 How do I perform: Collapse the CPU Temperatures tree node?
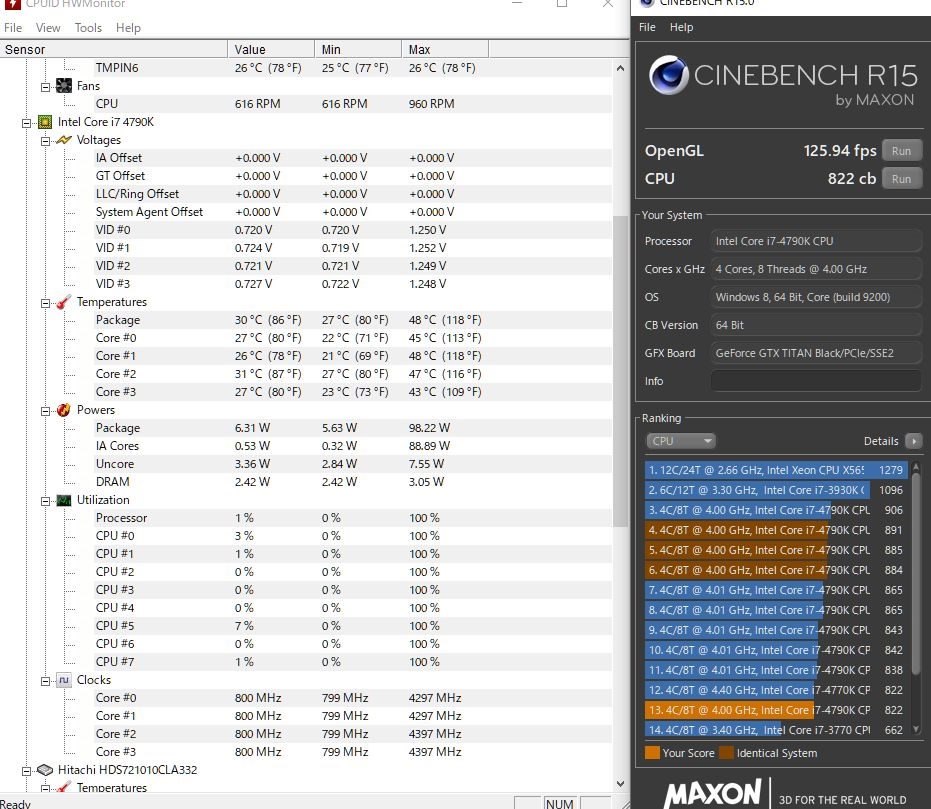(x=45, y=303)
